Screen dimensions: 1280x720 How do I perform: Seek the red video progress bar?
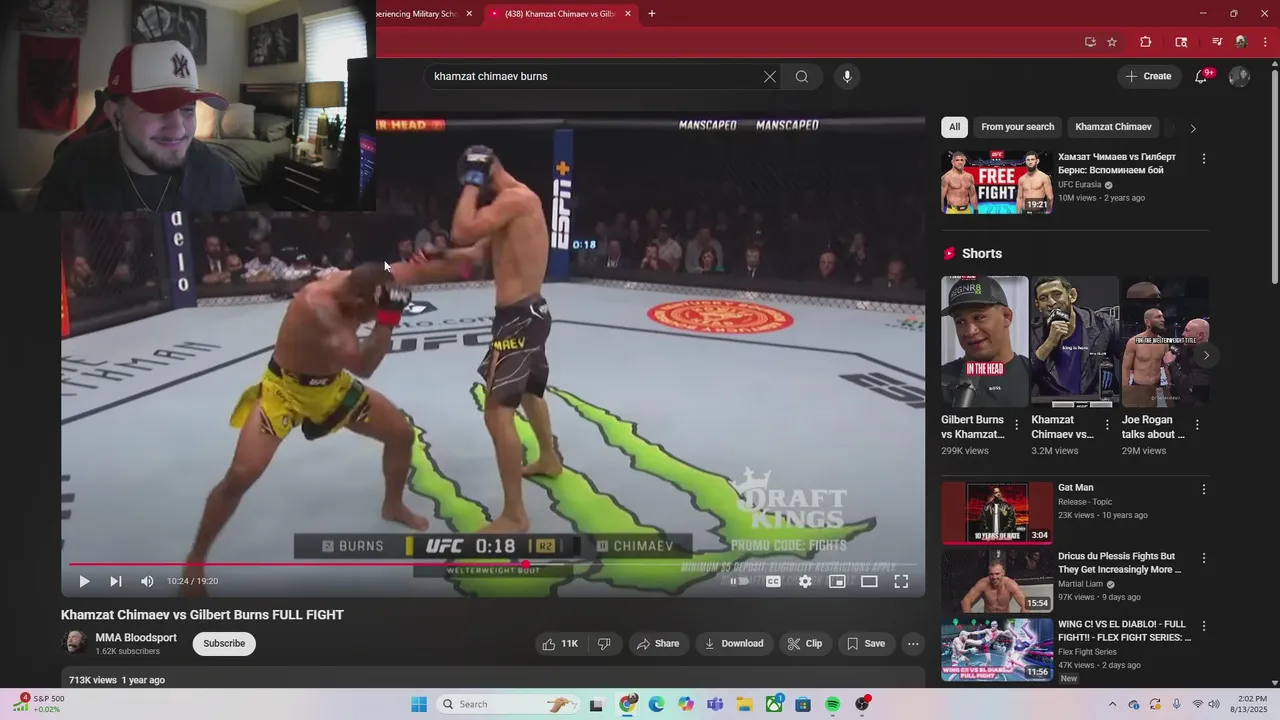(x=492, y=564)
